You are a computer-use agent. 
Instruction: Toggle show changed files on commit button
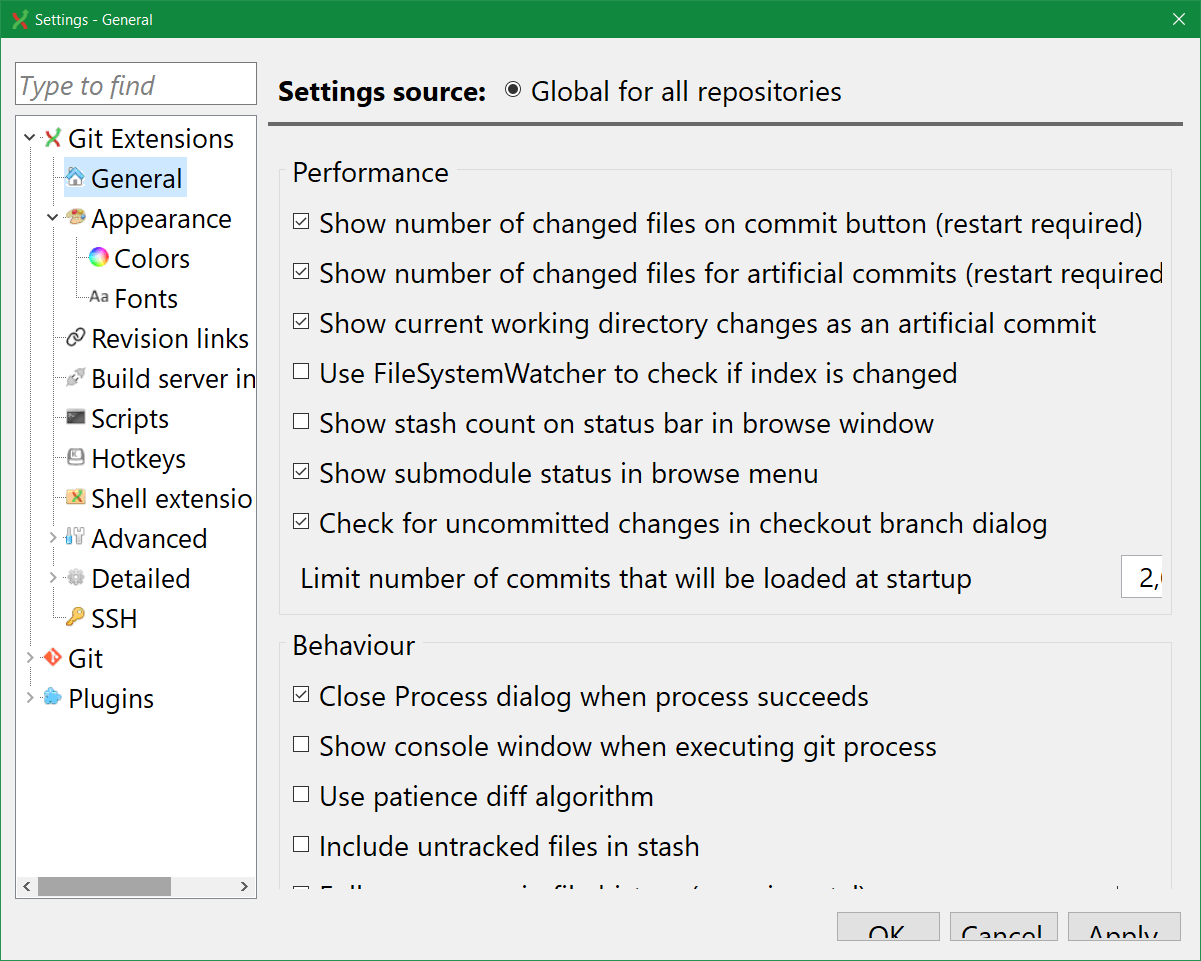coord(301,222)
